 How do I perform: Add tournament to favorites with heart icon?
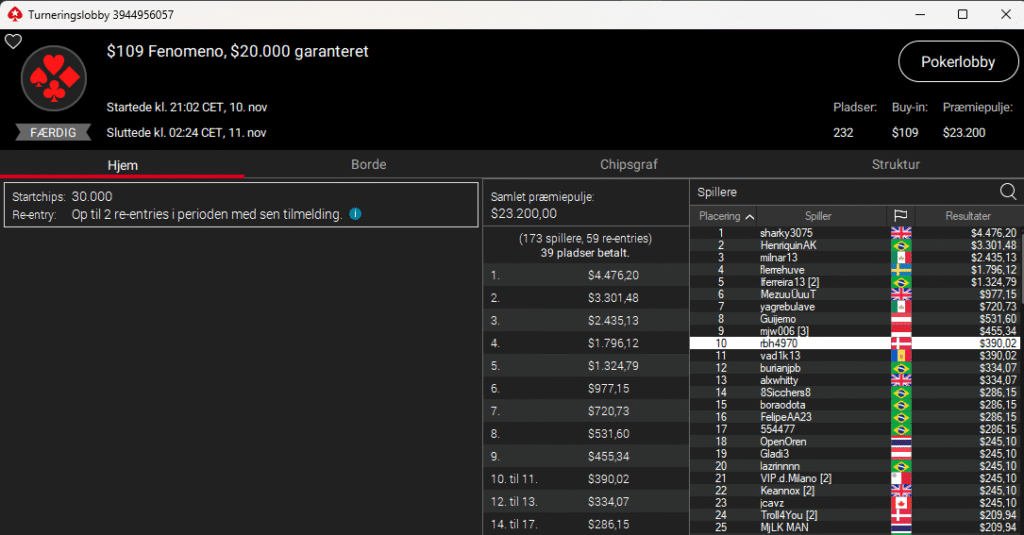pyautogui.click(x=13, y=41)
